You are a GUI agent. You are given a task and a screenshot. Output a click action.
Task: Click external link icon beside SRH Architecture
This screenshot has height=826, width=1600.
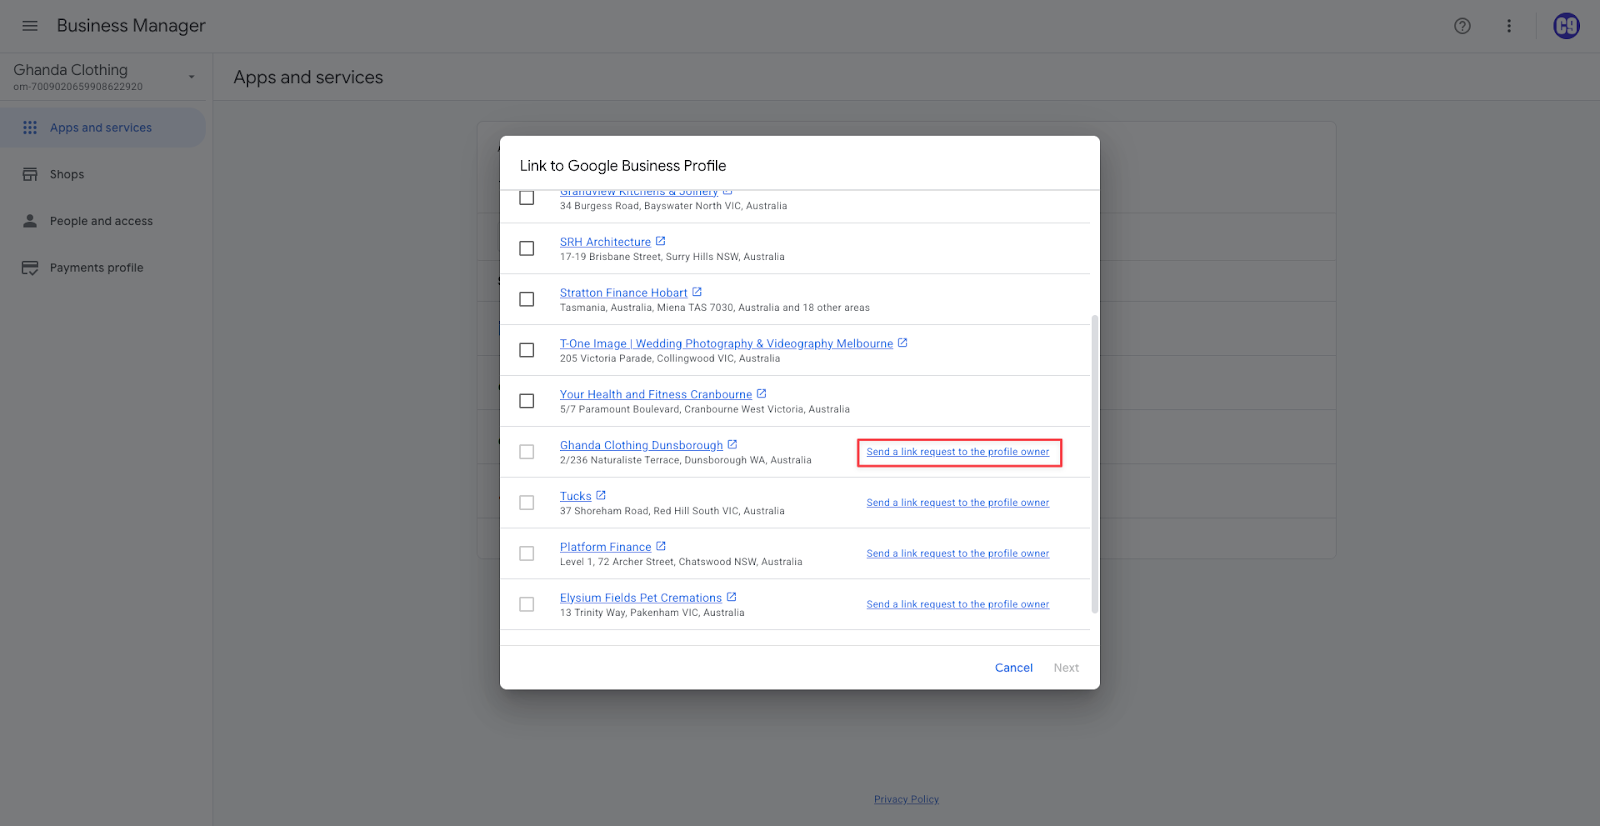click(x=661, y=241)
